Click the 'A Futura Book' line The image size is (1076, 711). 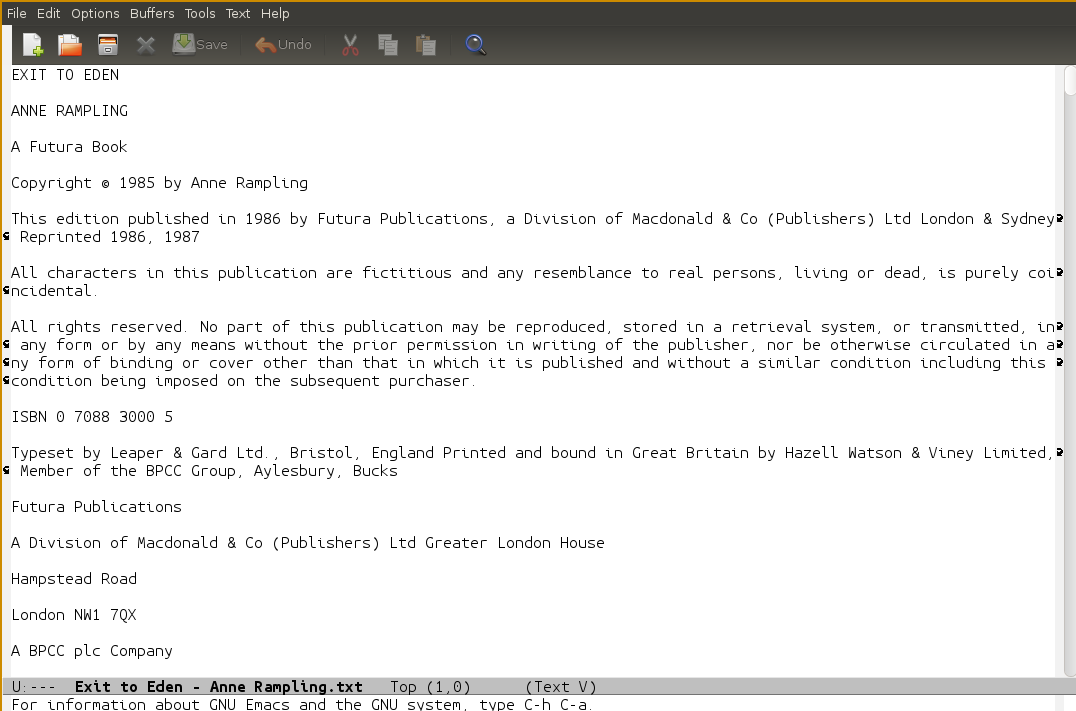click(x=69, y=146)
